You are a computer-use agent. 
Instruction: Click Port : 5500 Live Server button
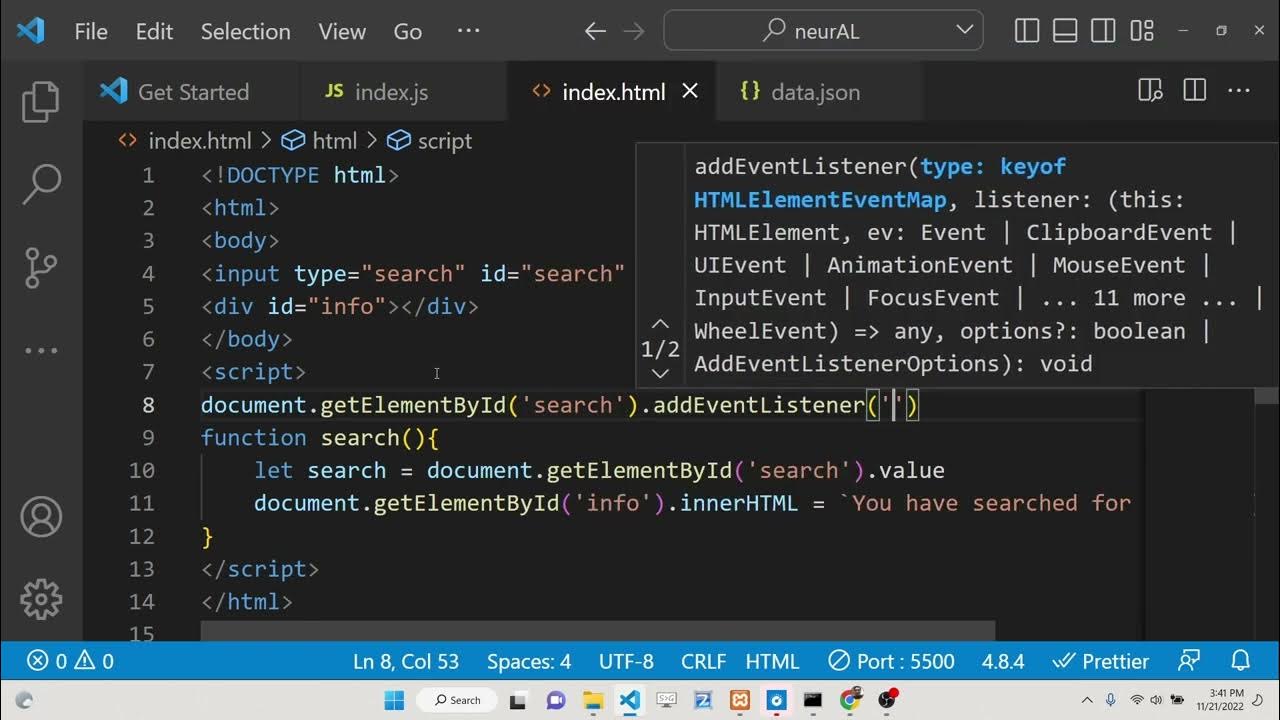pos(891,661)
